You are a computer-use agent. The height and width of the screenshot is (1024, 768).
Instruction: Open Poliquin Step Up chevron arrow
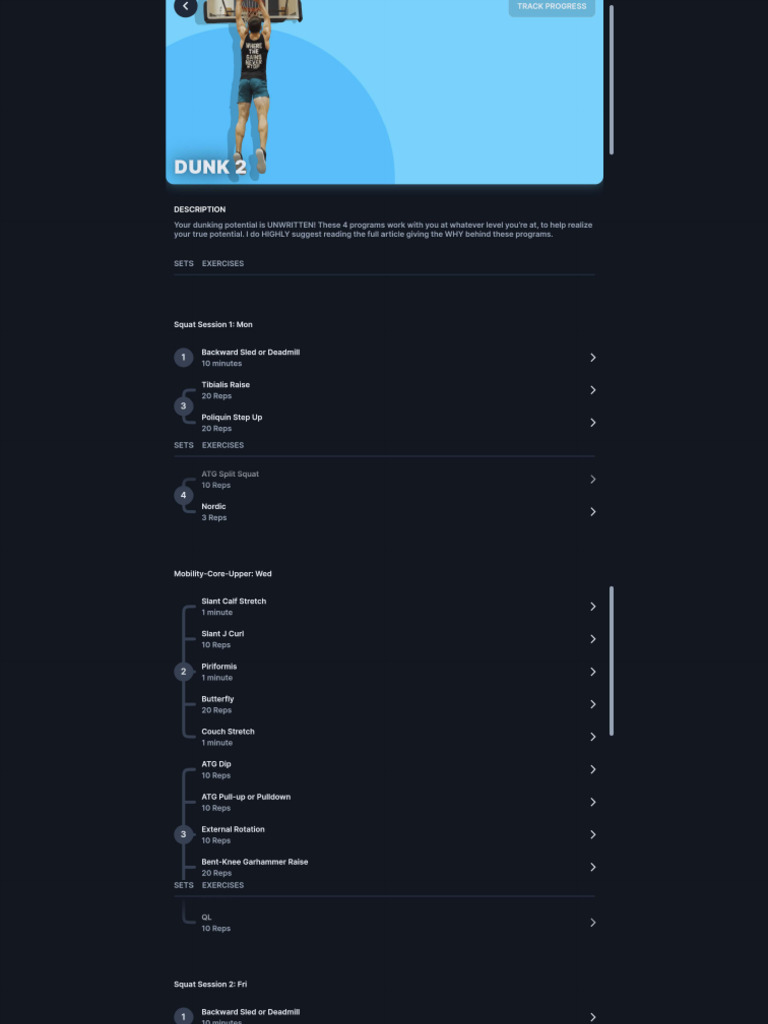click(592, 423)
